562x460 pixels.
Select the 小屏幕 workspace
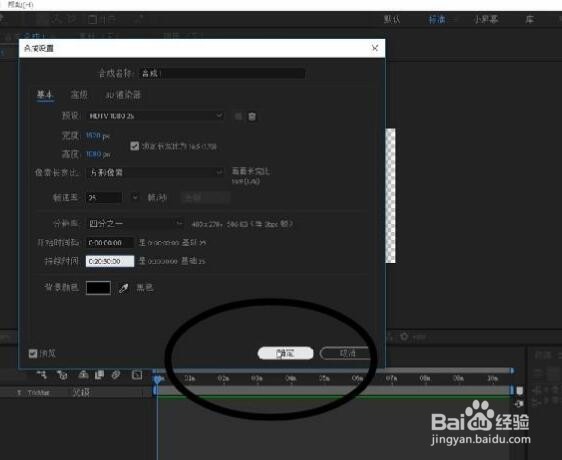[x=486, y=19]
